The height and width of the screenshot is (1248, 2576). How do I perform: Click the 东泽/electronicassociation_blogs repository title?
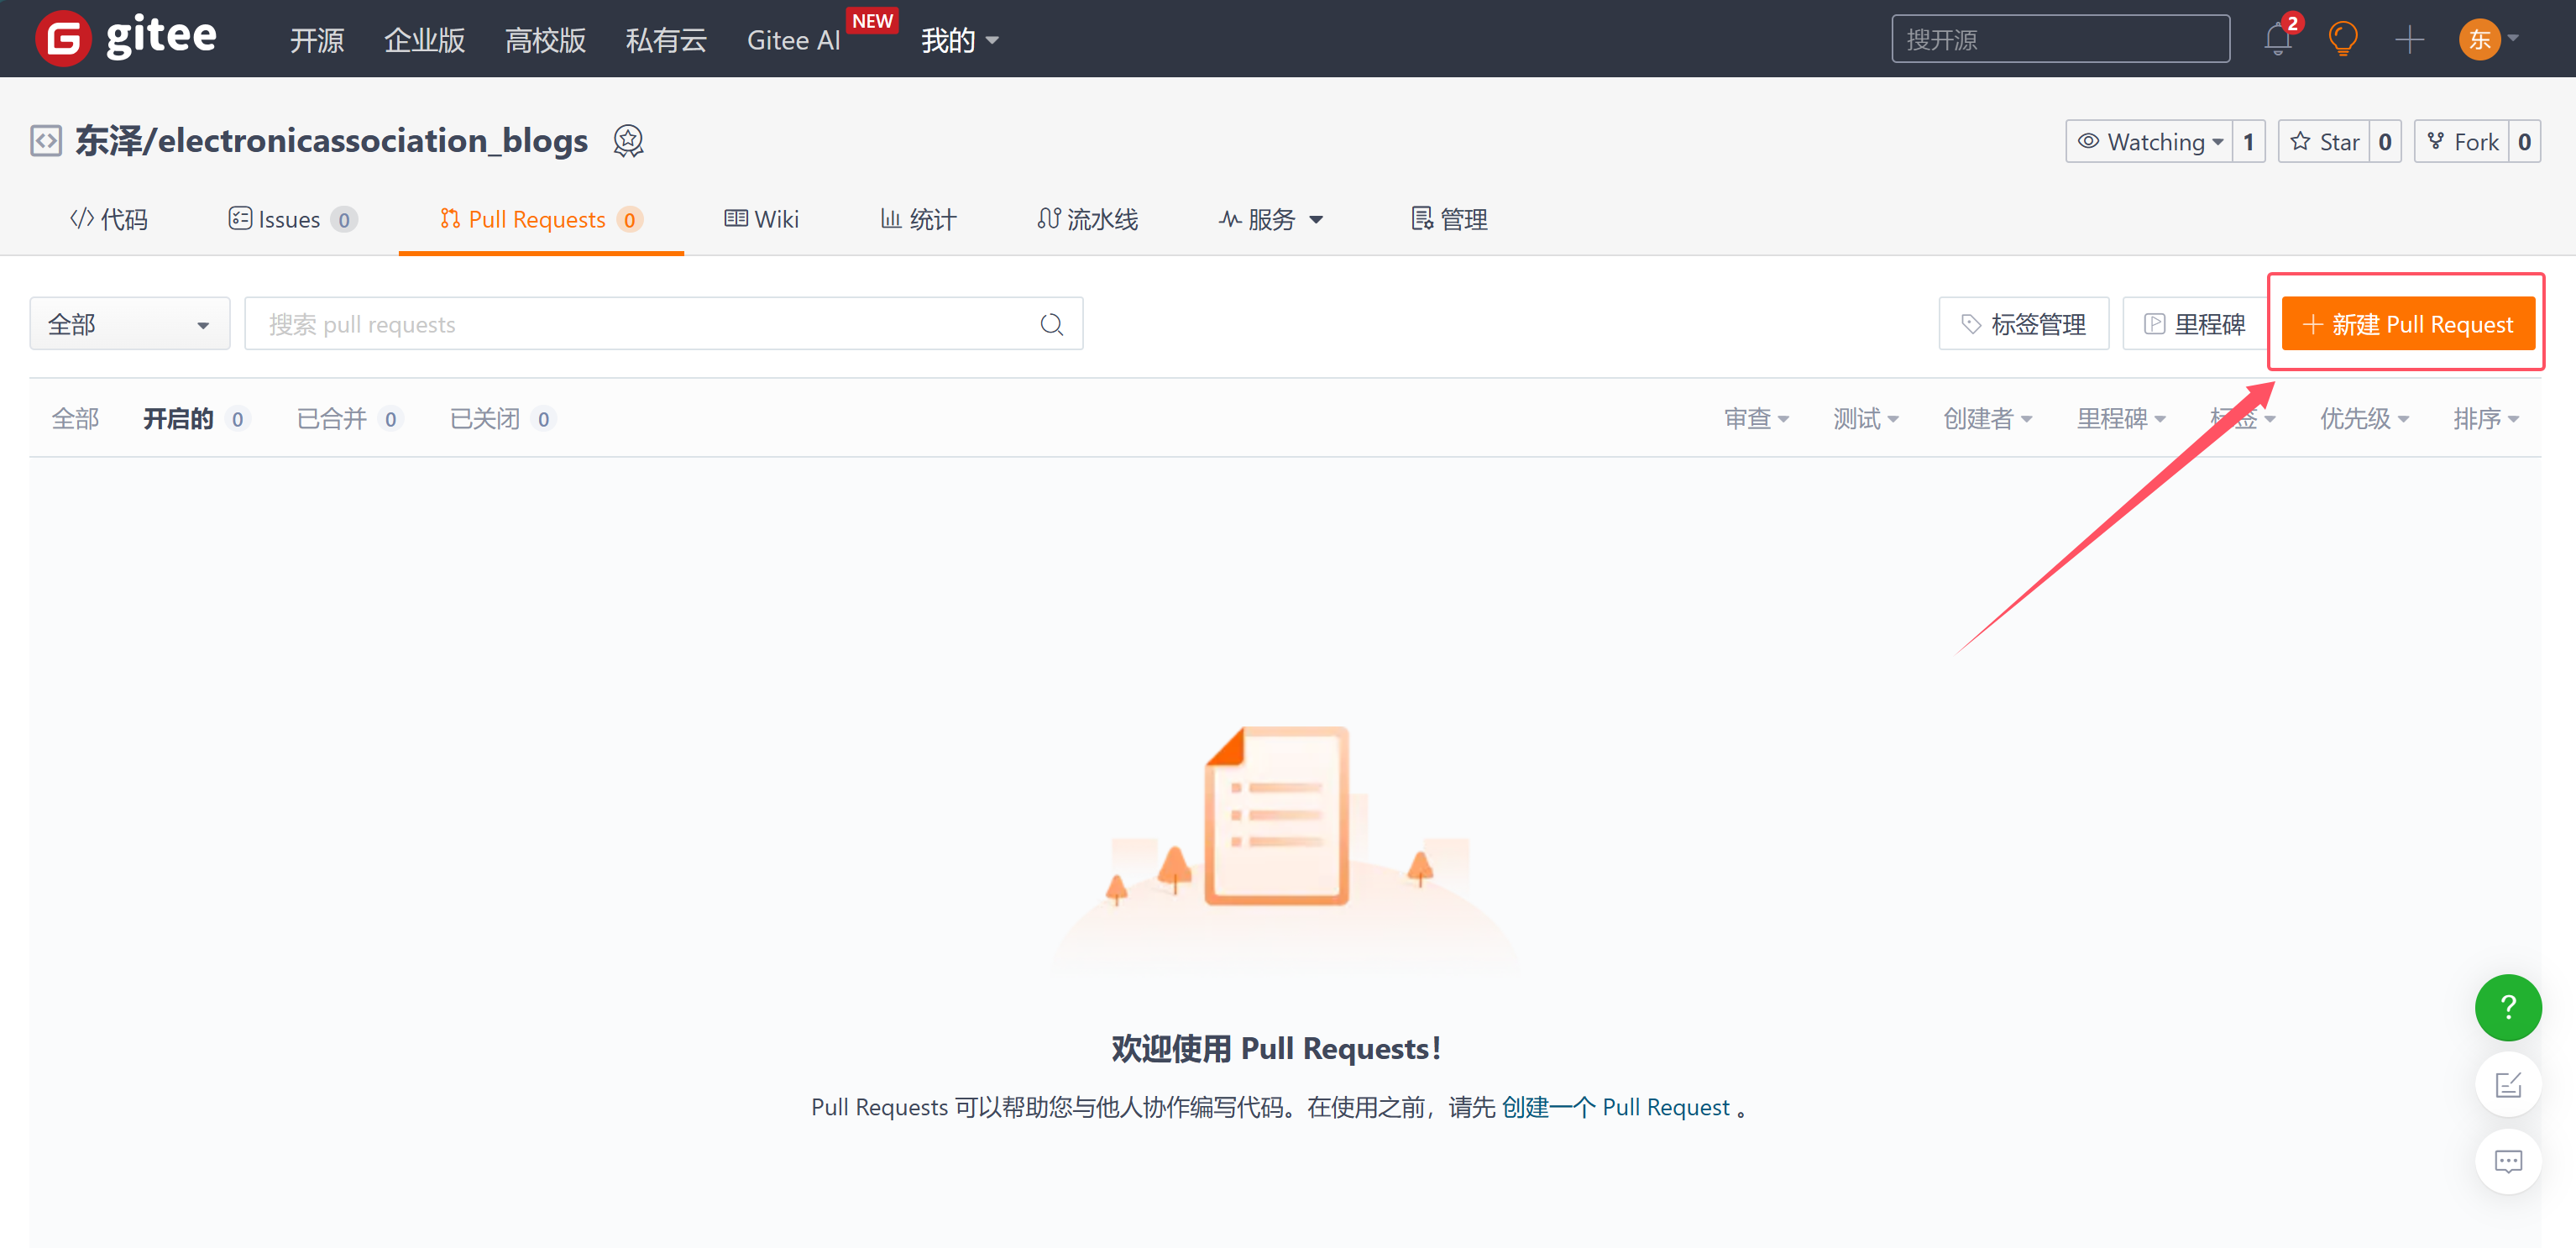pyautogui.click(x=331, y=141)
